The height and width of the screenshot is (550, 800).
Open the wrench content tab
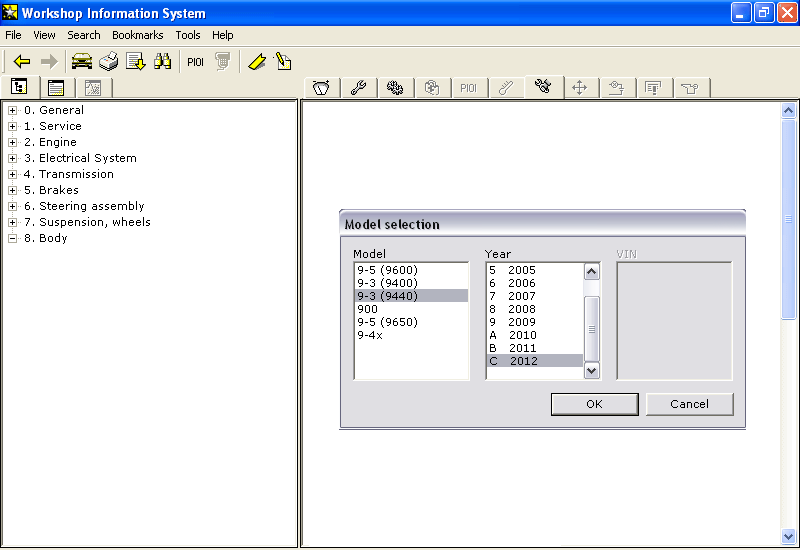pyautogui.click(x=358, y=88)
